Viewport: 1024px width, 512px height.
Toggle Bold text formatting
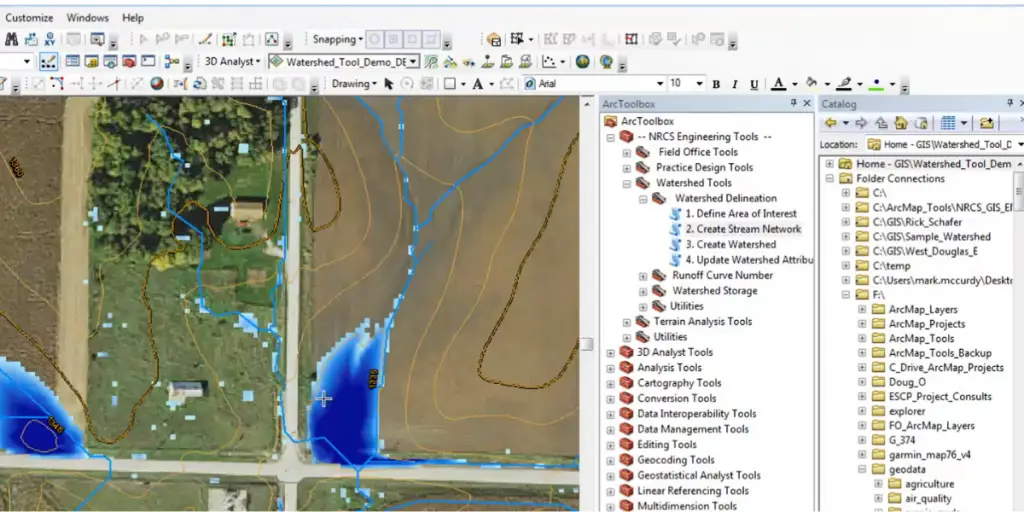point(716,84)
